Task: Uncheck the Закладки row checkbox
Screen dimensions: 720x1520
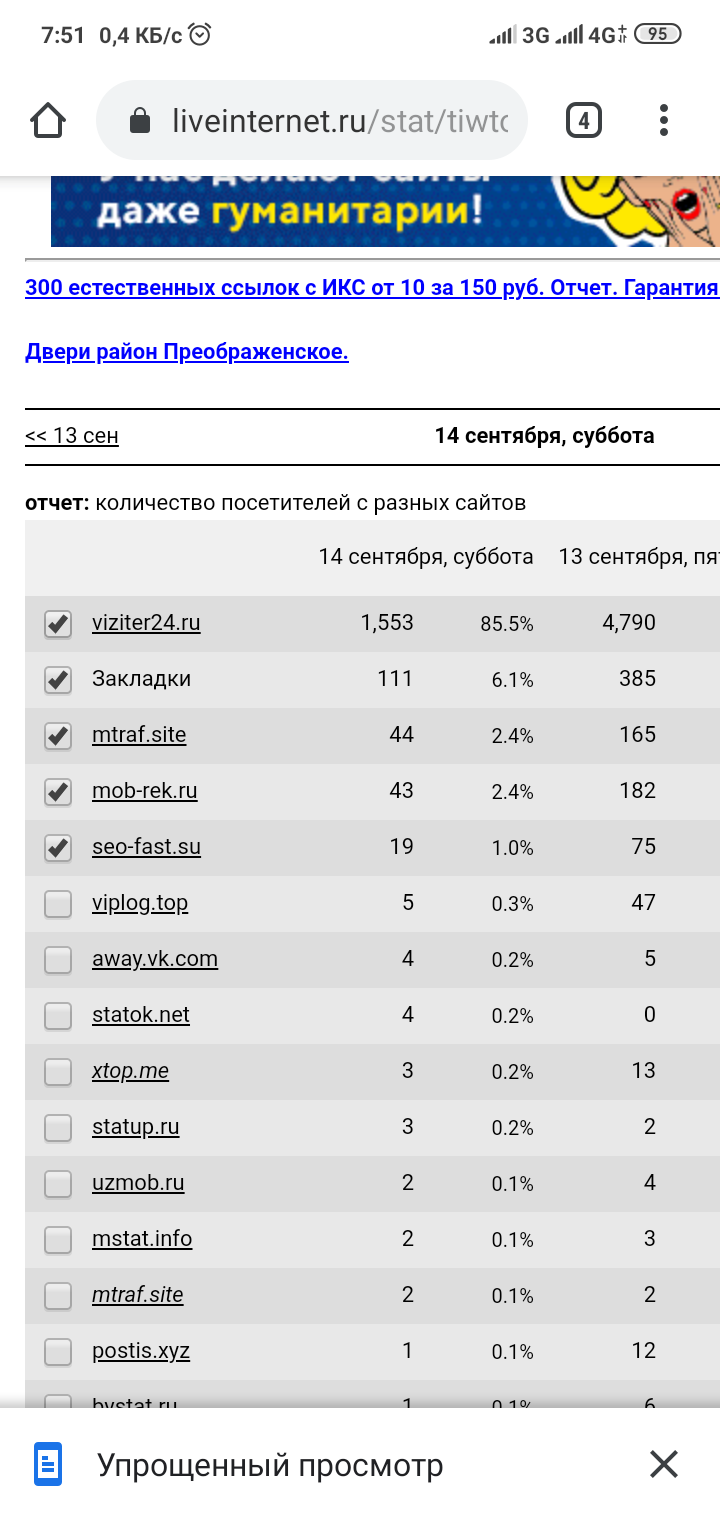Action: point(58,680)
